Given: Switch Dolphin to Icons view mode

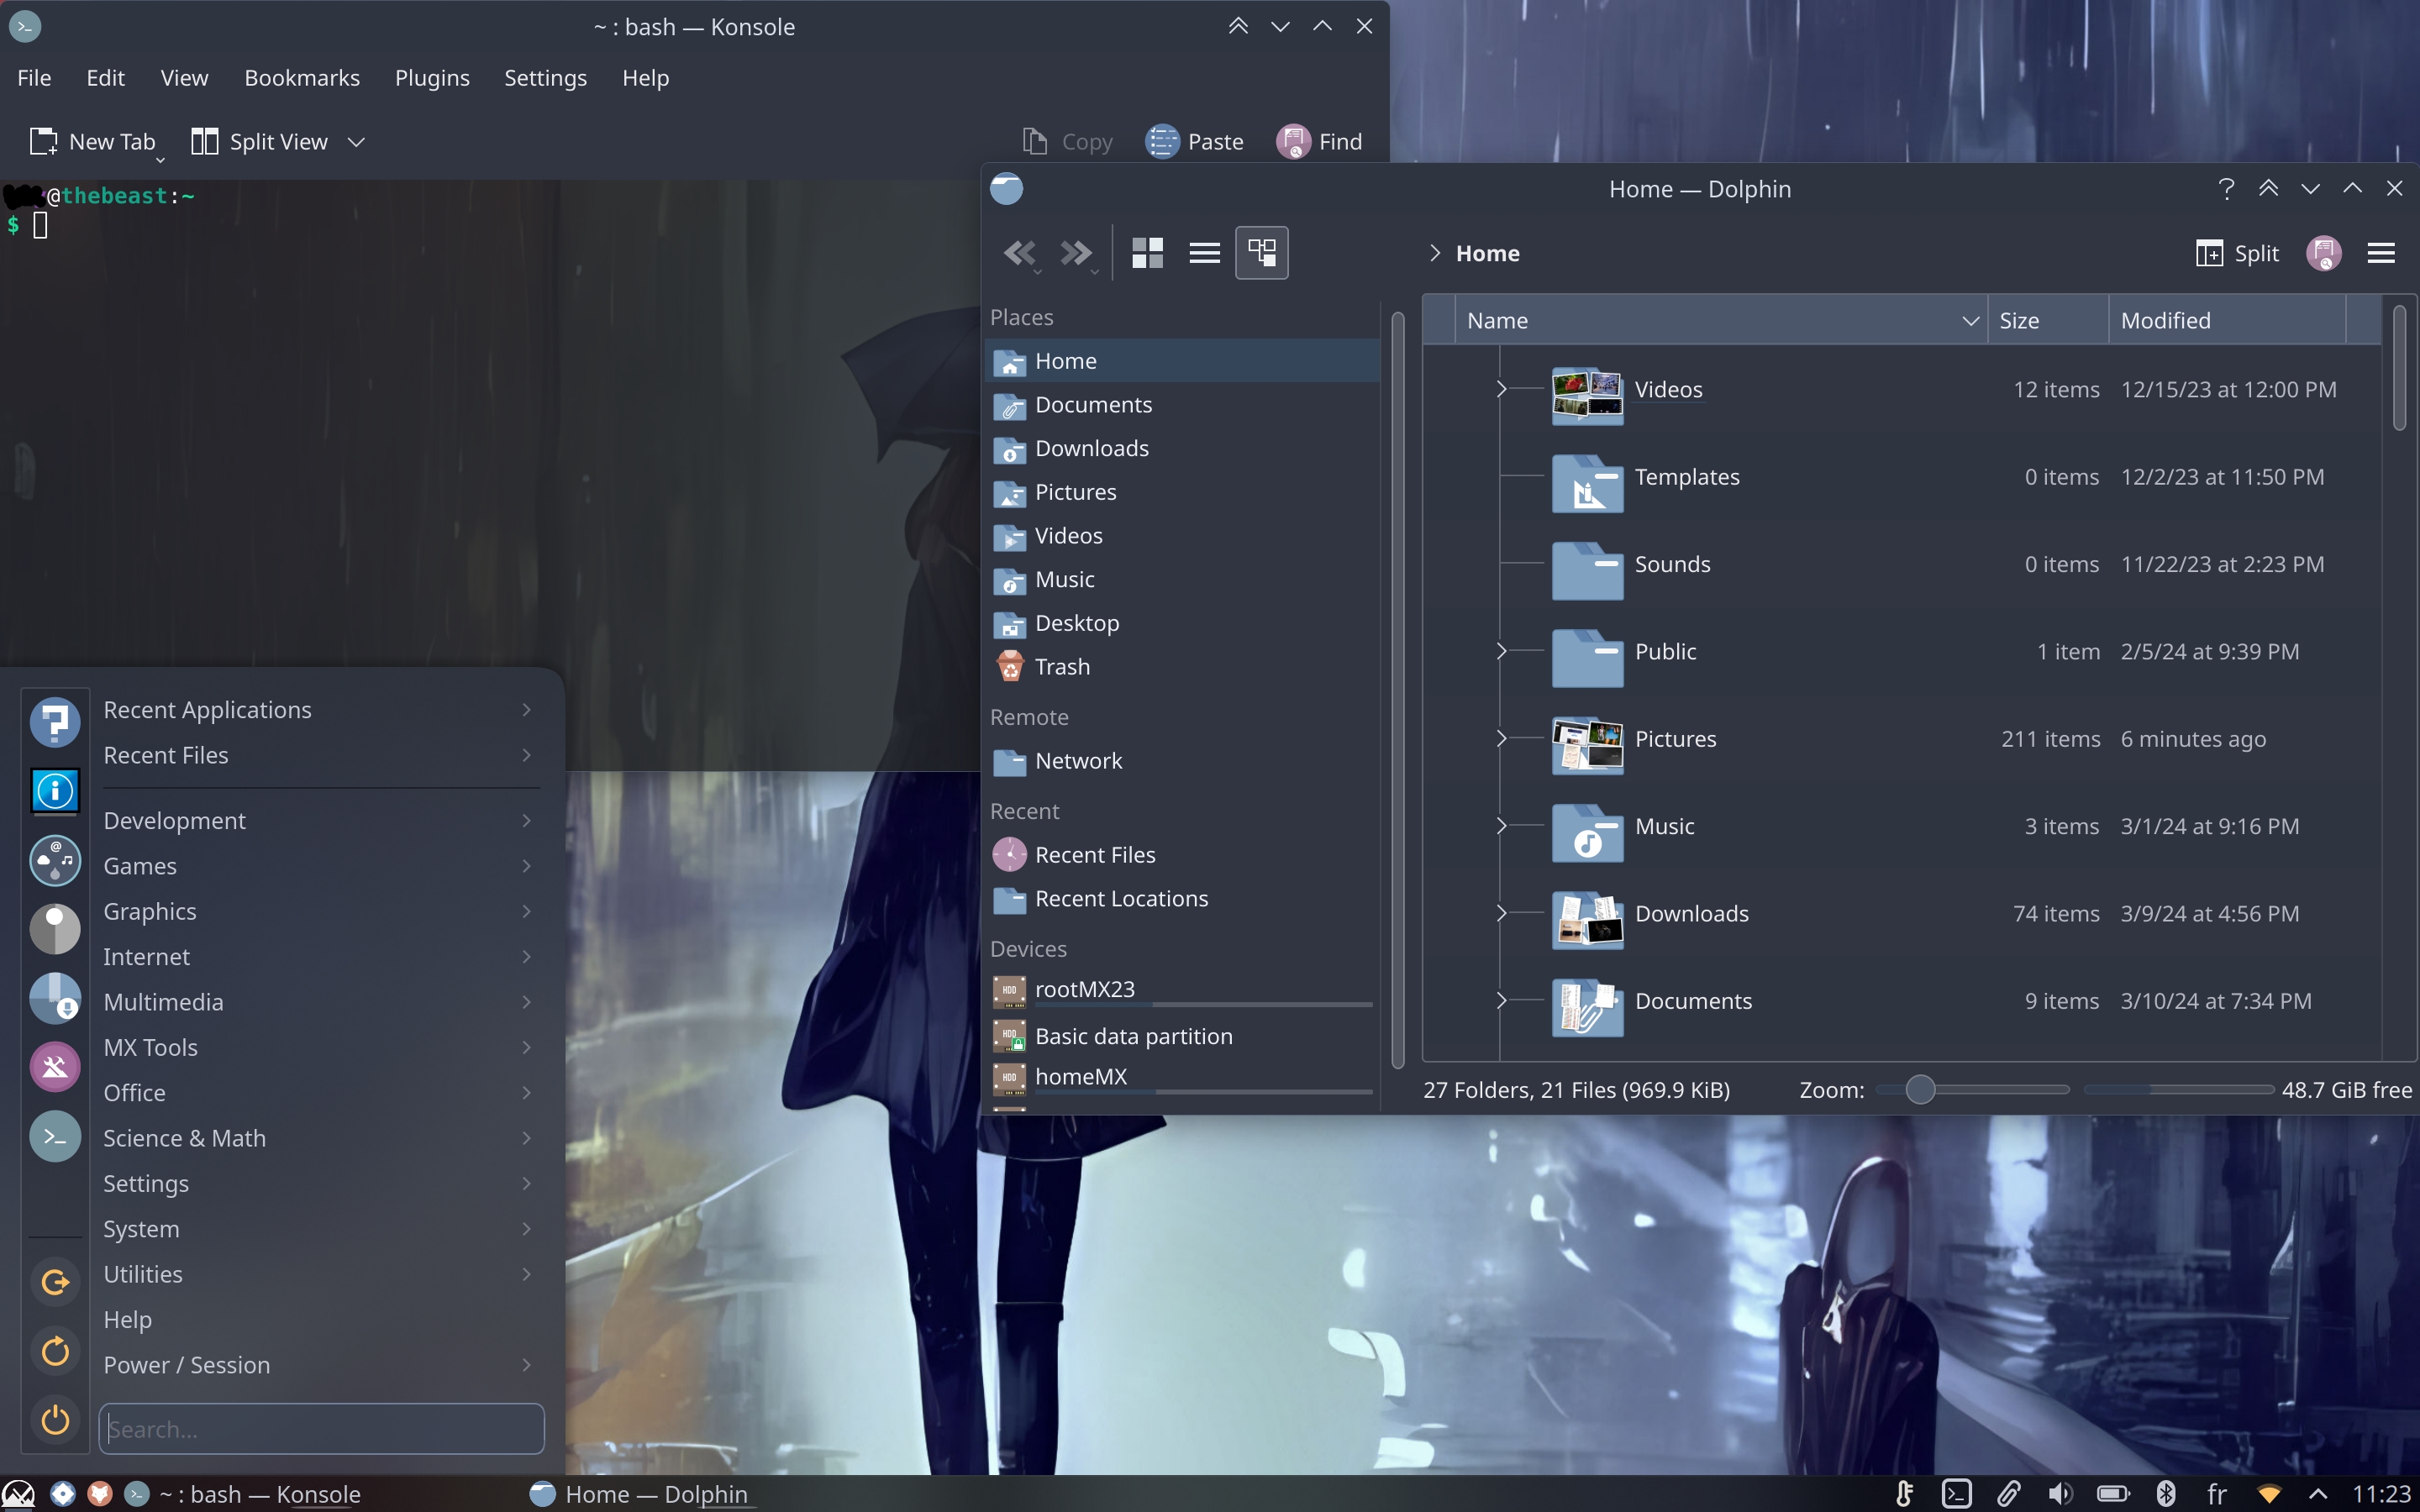Looking at the screenshot, I should [1147, 253].
